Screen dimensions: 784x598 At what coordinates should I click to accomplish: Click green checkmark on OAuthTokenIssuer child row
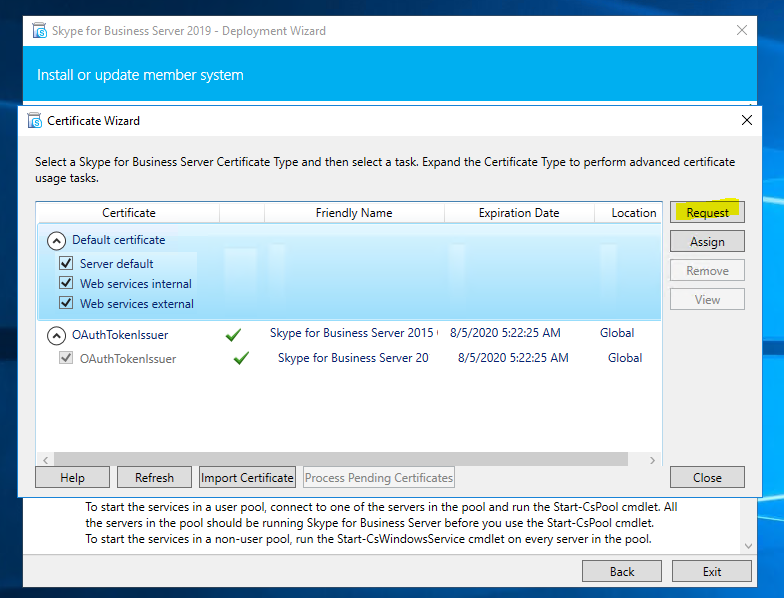point(241,358)
